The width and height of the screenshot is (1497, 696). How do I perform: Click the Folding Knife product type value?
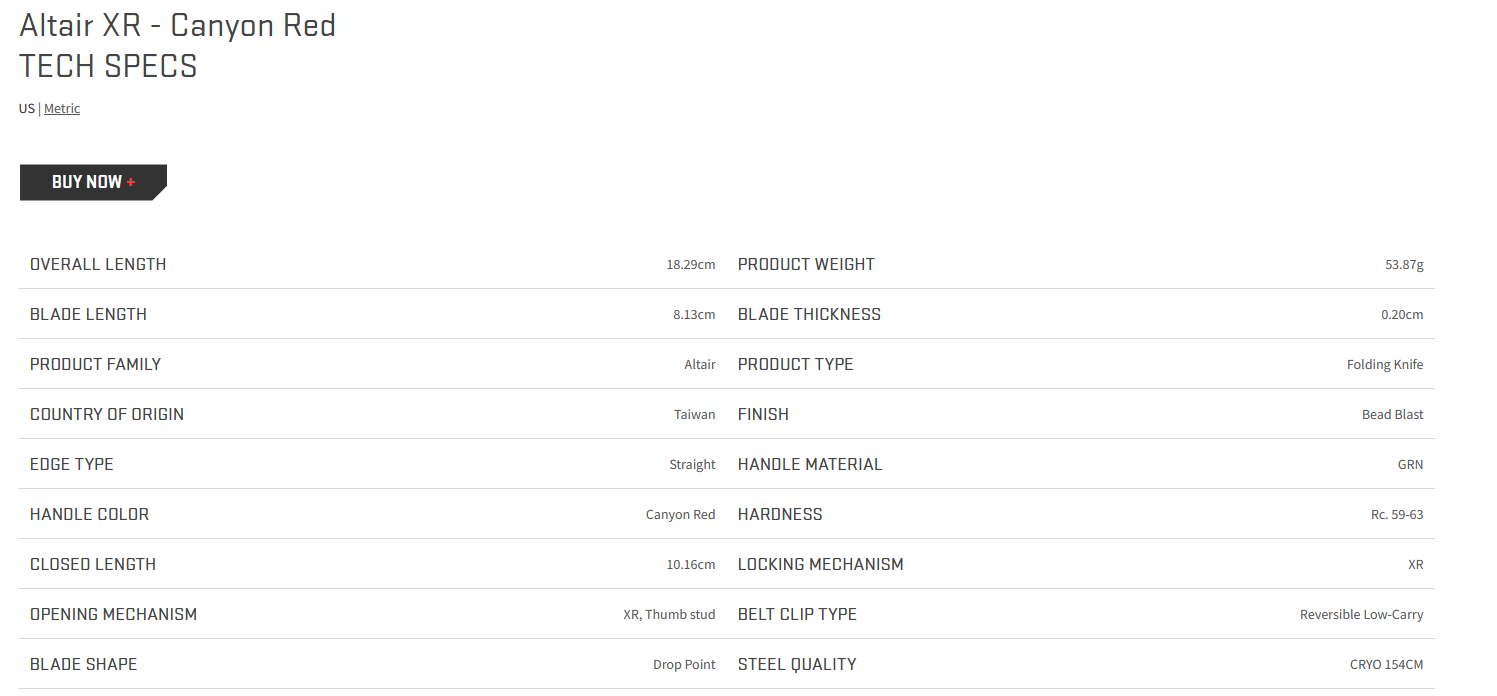click(1385, 365)
